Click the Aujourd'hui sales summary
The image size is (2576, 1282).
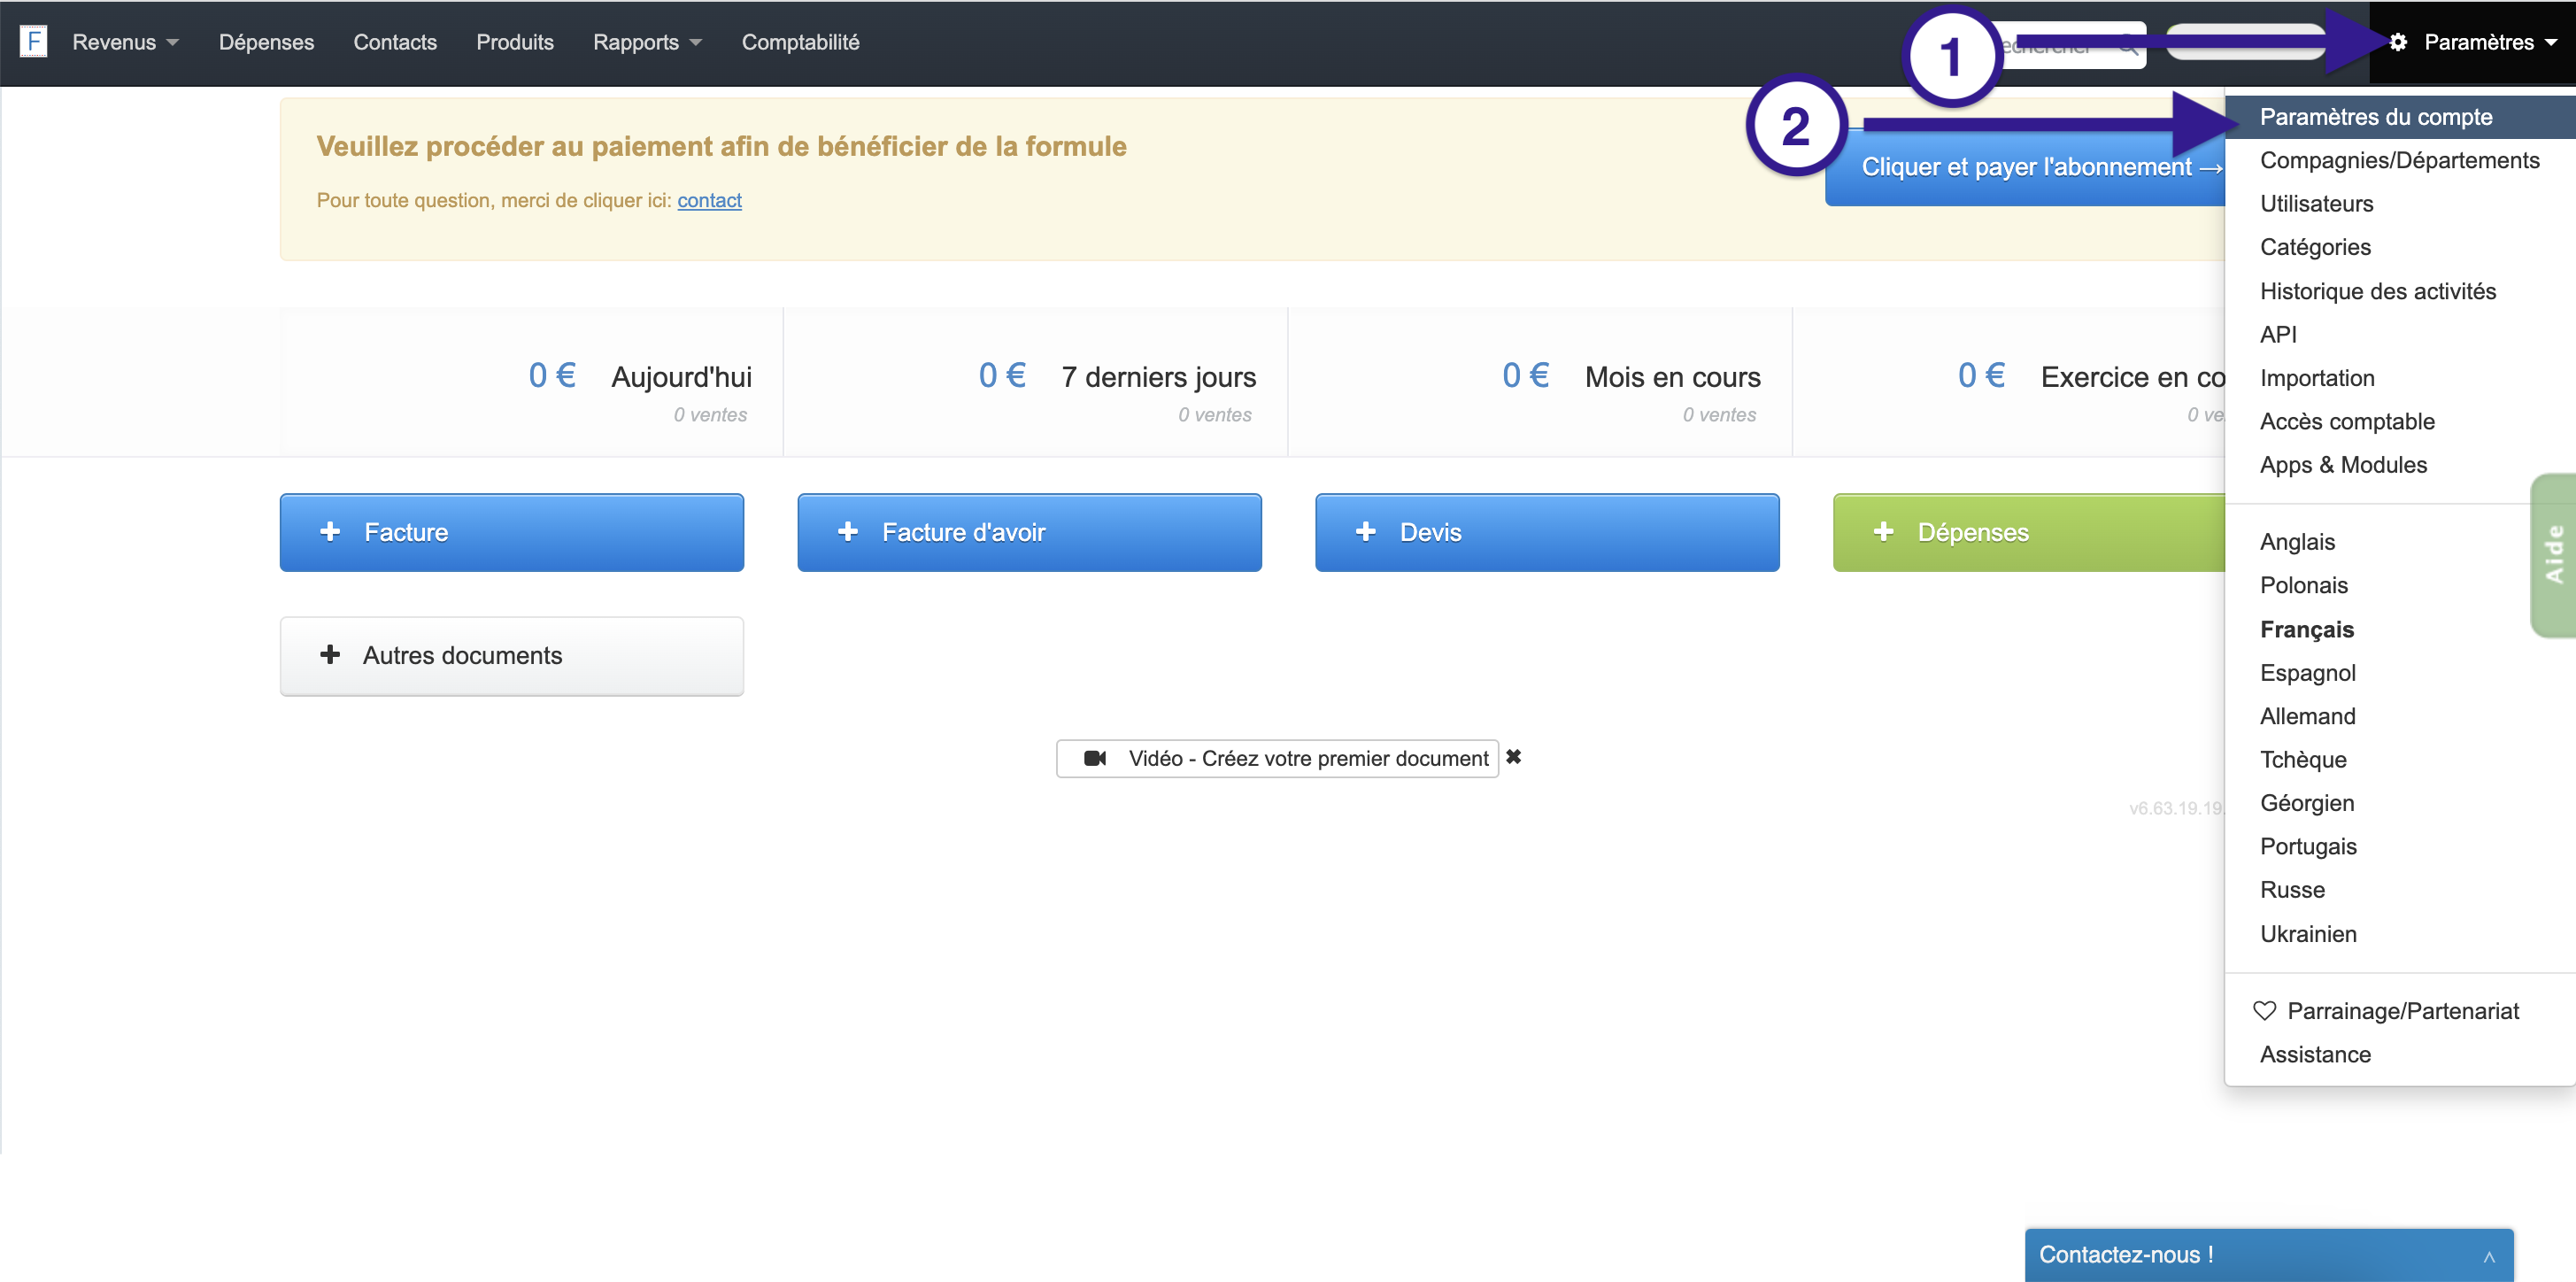(x=532, y=382)
